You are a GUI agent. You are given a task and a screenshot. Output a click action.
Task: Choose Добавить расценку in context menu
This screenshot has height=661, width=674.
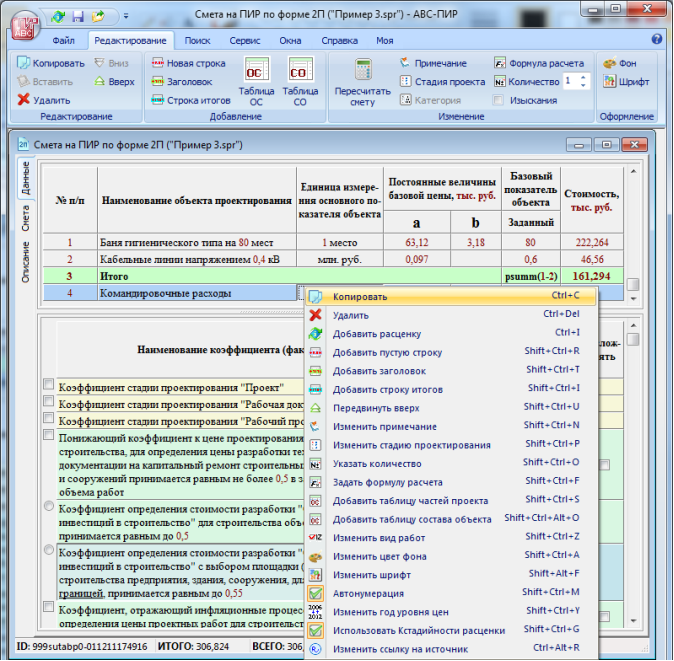coord(451,334)
